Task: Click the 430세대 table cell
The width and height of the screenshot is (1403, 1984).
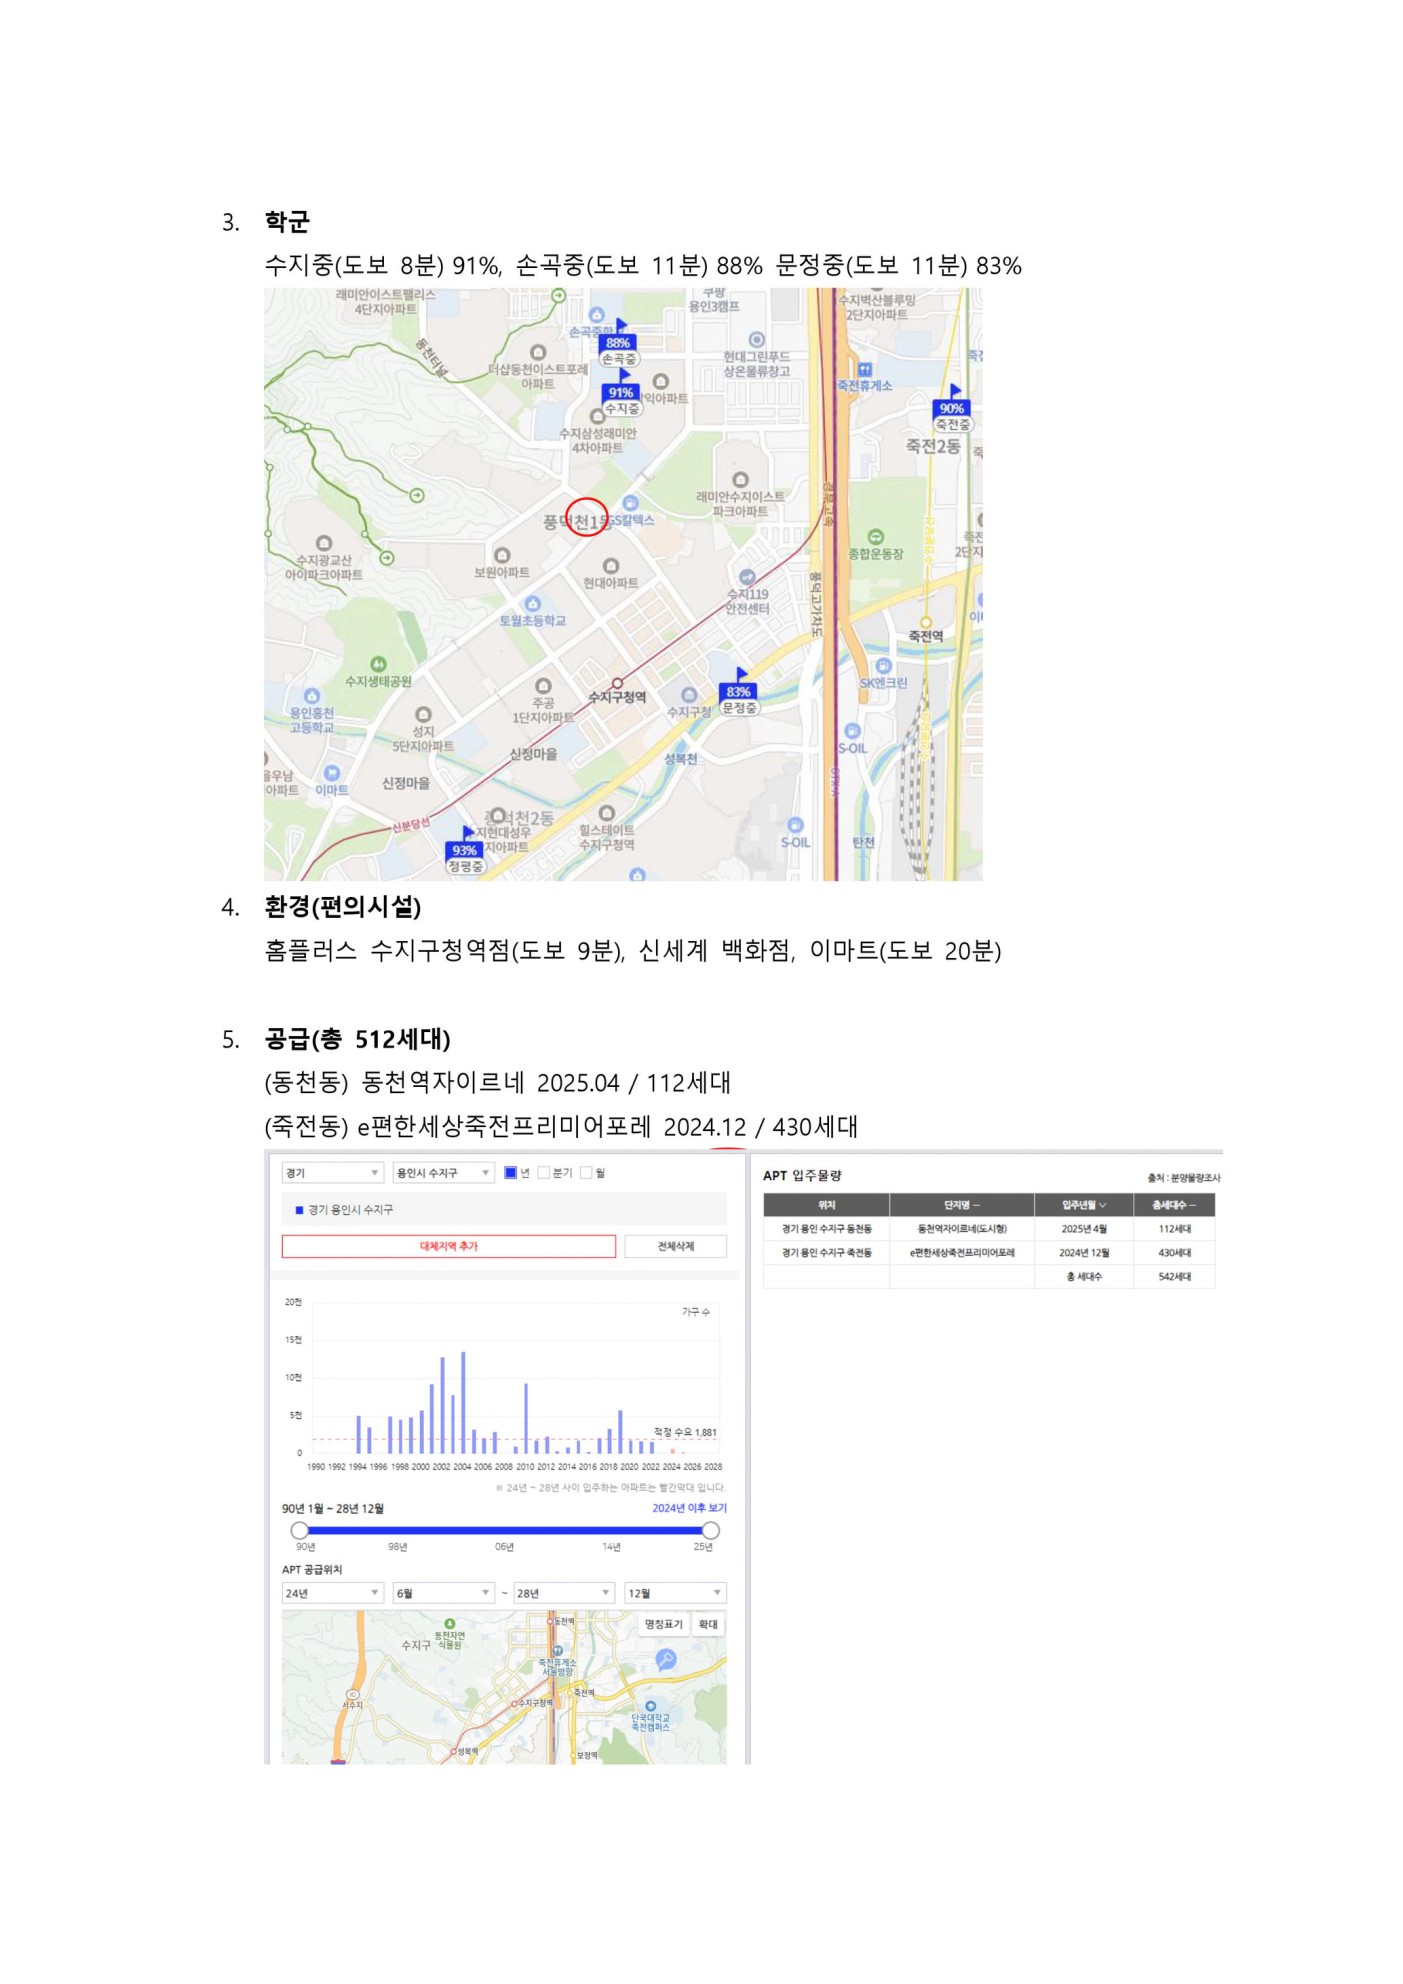Action: [x=1174, y=1253]
